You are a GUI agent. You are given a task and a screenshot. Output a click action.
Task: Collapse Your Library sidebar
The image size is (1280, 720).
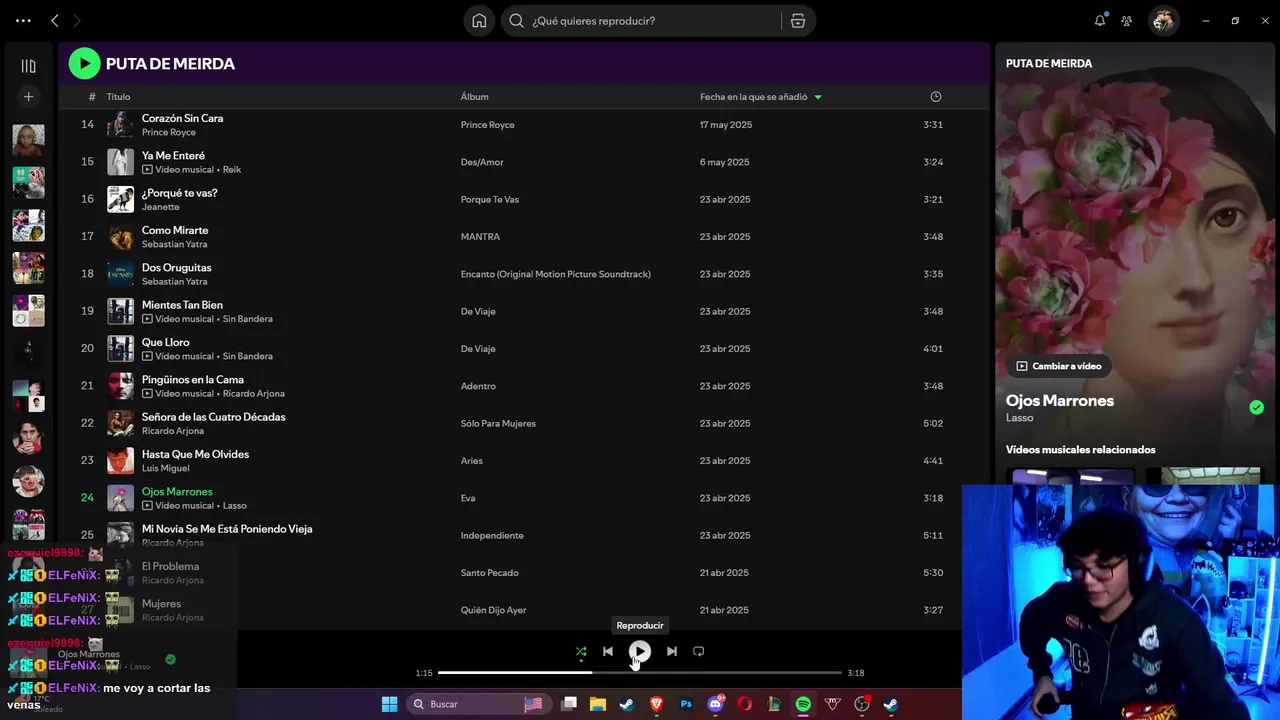tap(28, 66)
